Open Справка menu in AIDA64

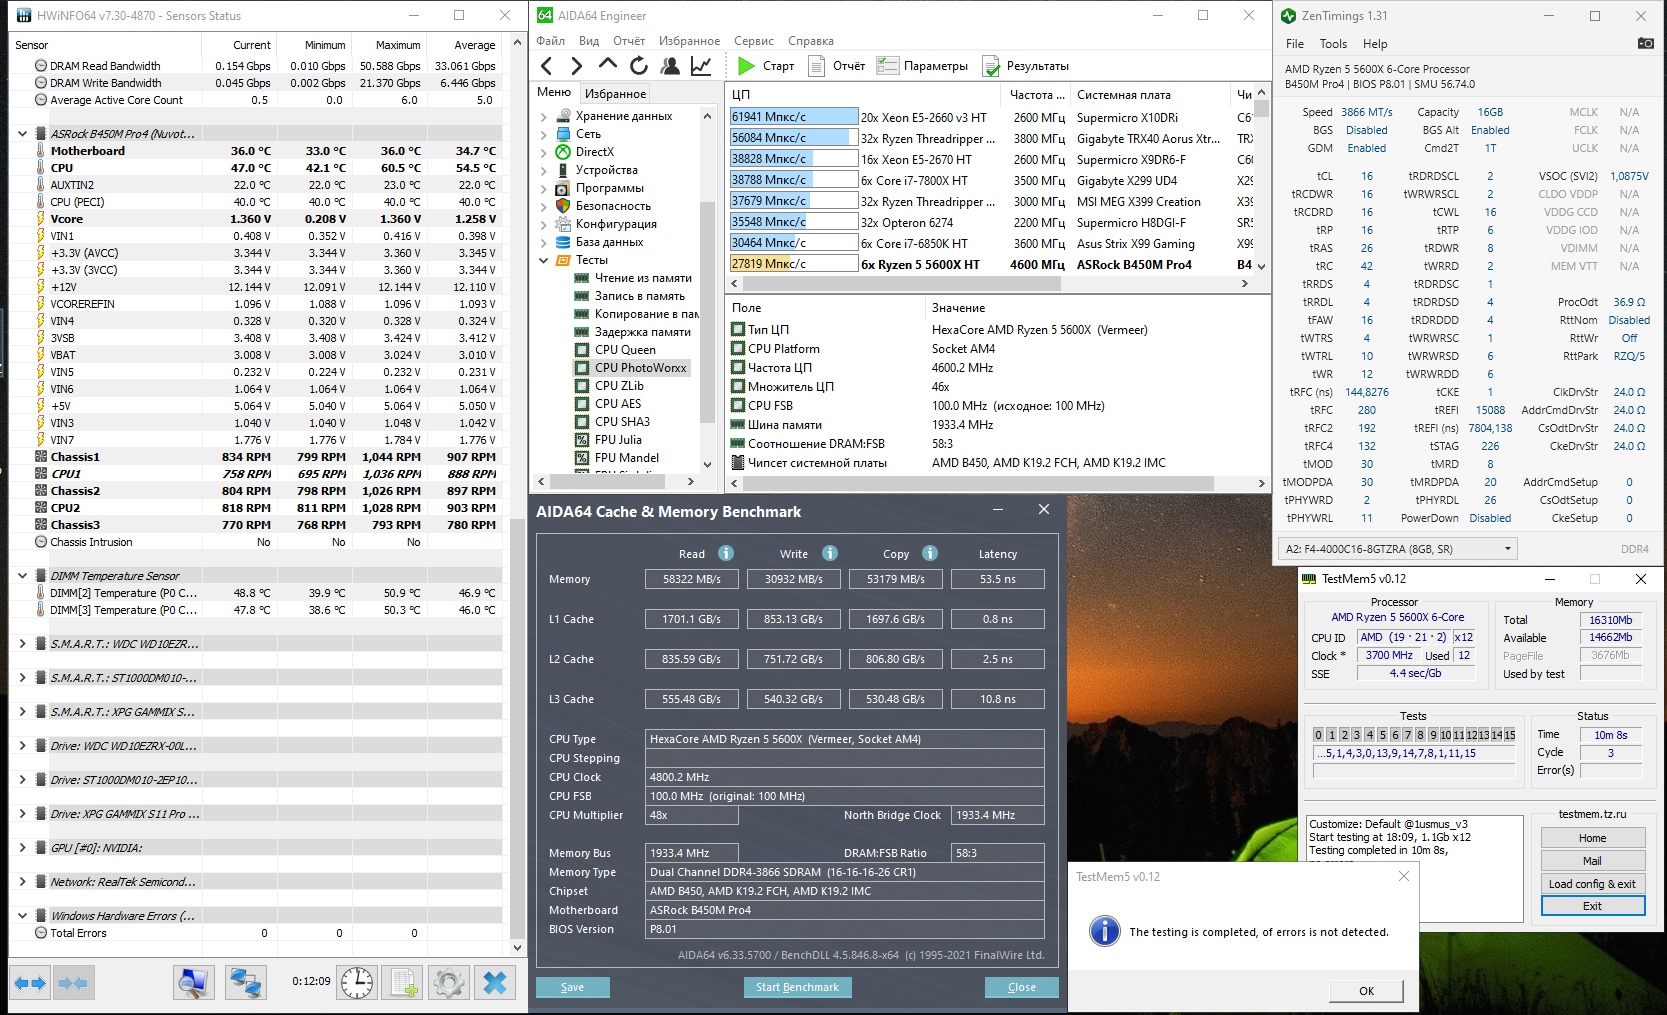pyautogui.click(x=811, y=41)
